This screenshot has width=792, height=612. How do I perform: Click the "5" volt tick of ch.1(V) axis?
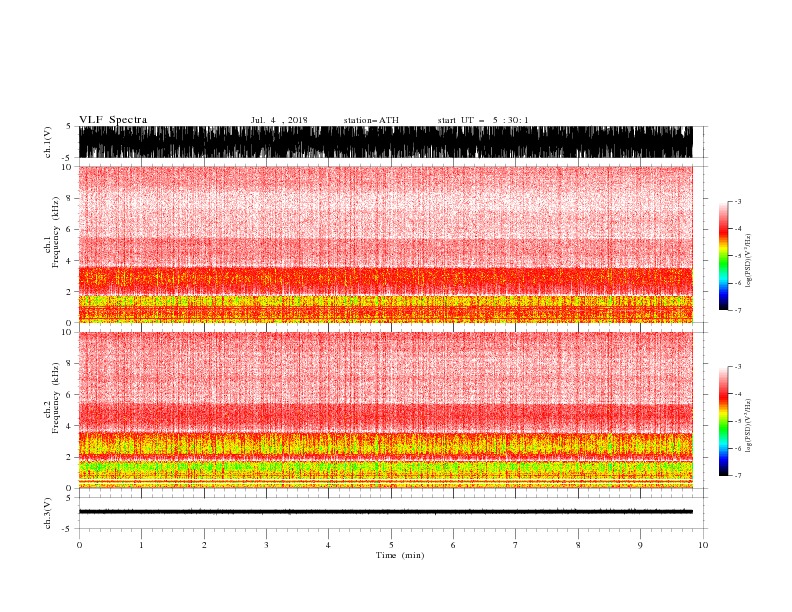[69, 126]
